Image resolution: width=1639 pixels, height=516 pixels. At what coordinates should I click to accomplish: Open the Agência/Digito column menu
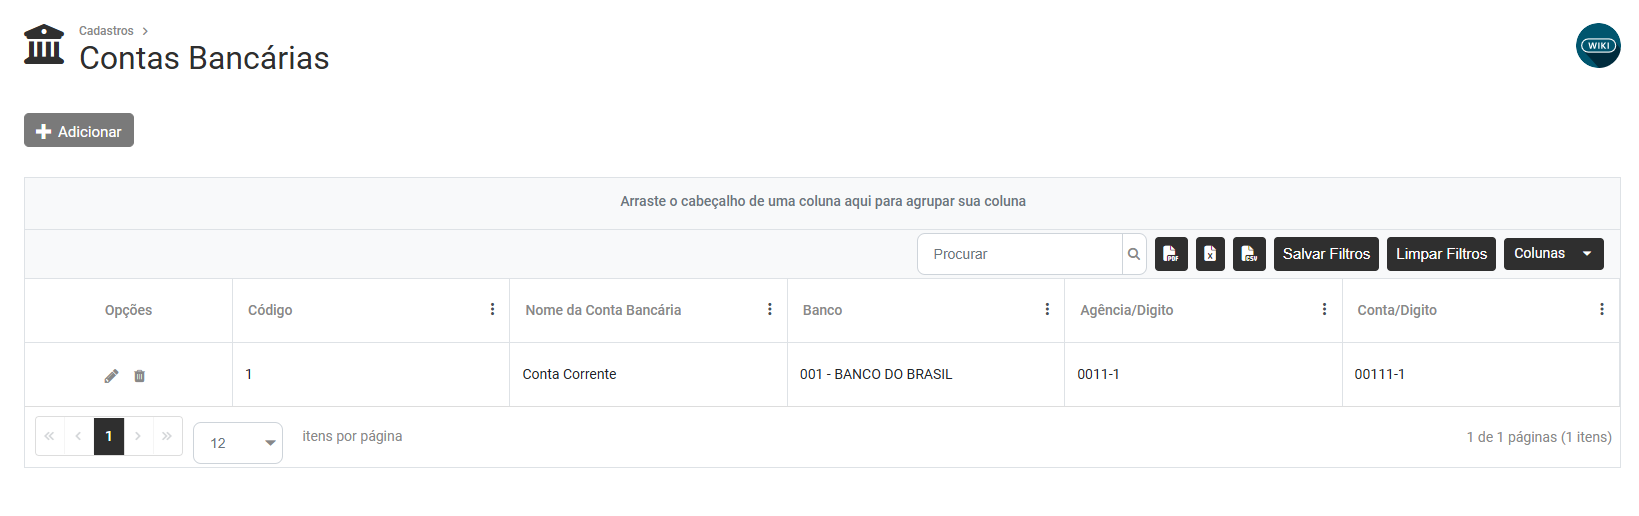tap(1324, 310)
